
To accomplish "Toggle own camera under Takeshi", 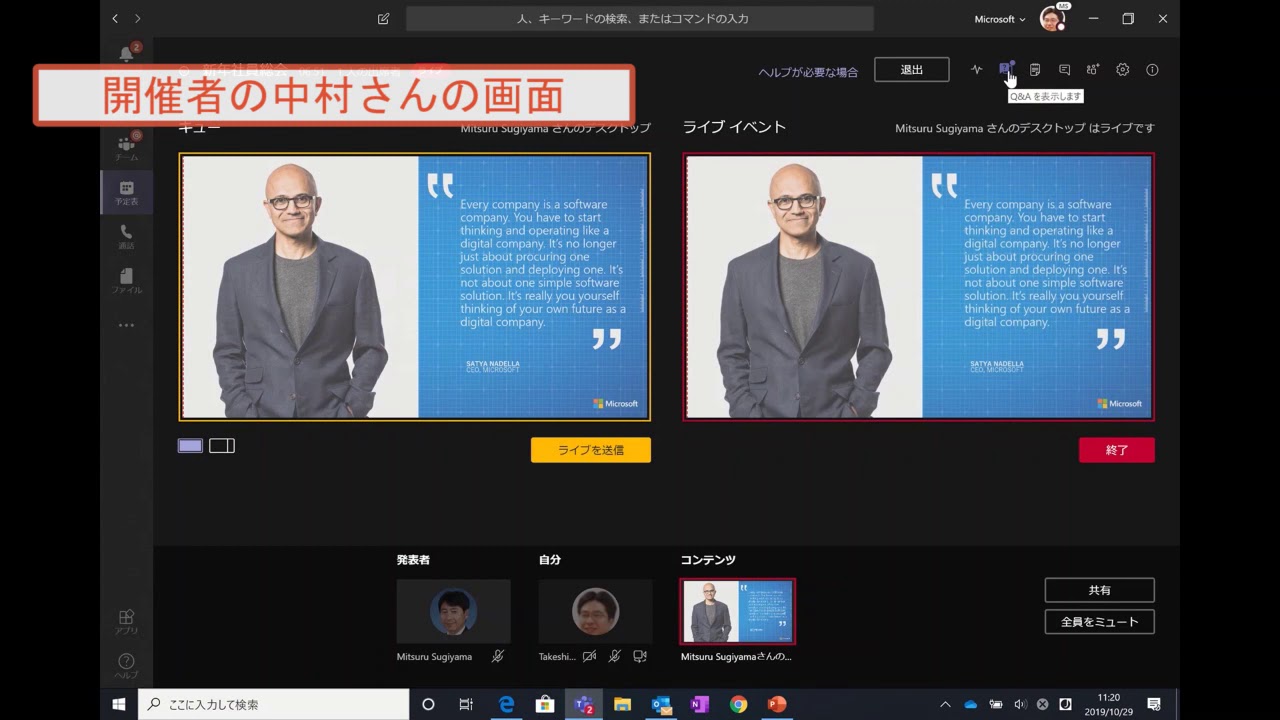I will (x=590, y=656).
